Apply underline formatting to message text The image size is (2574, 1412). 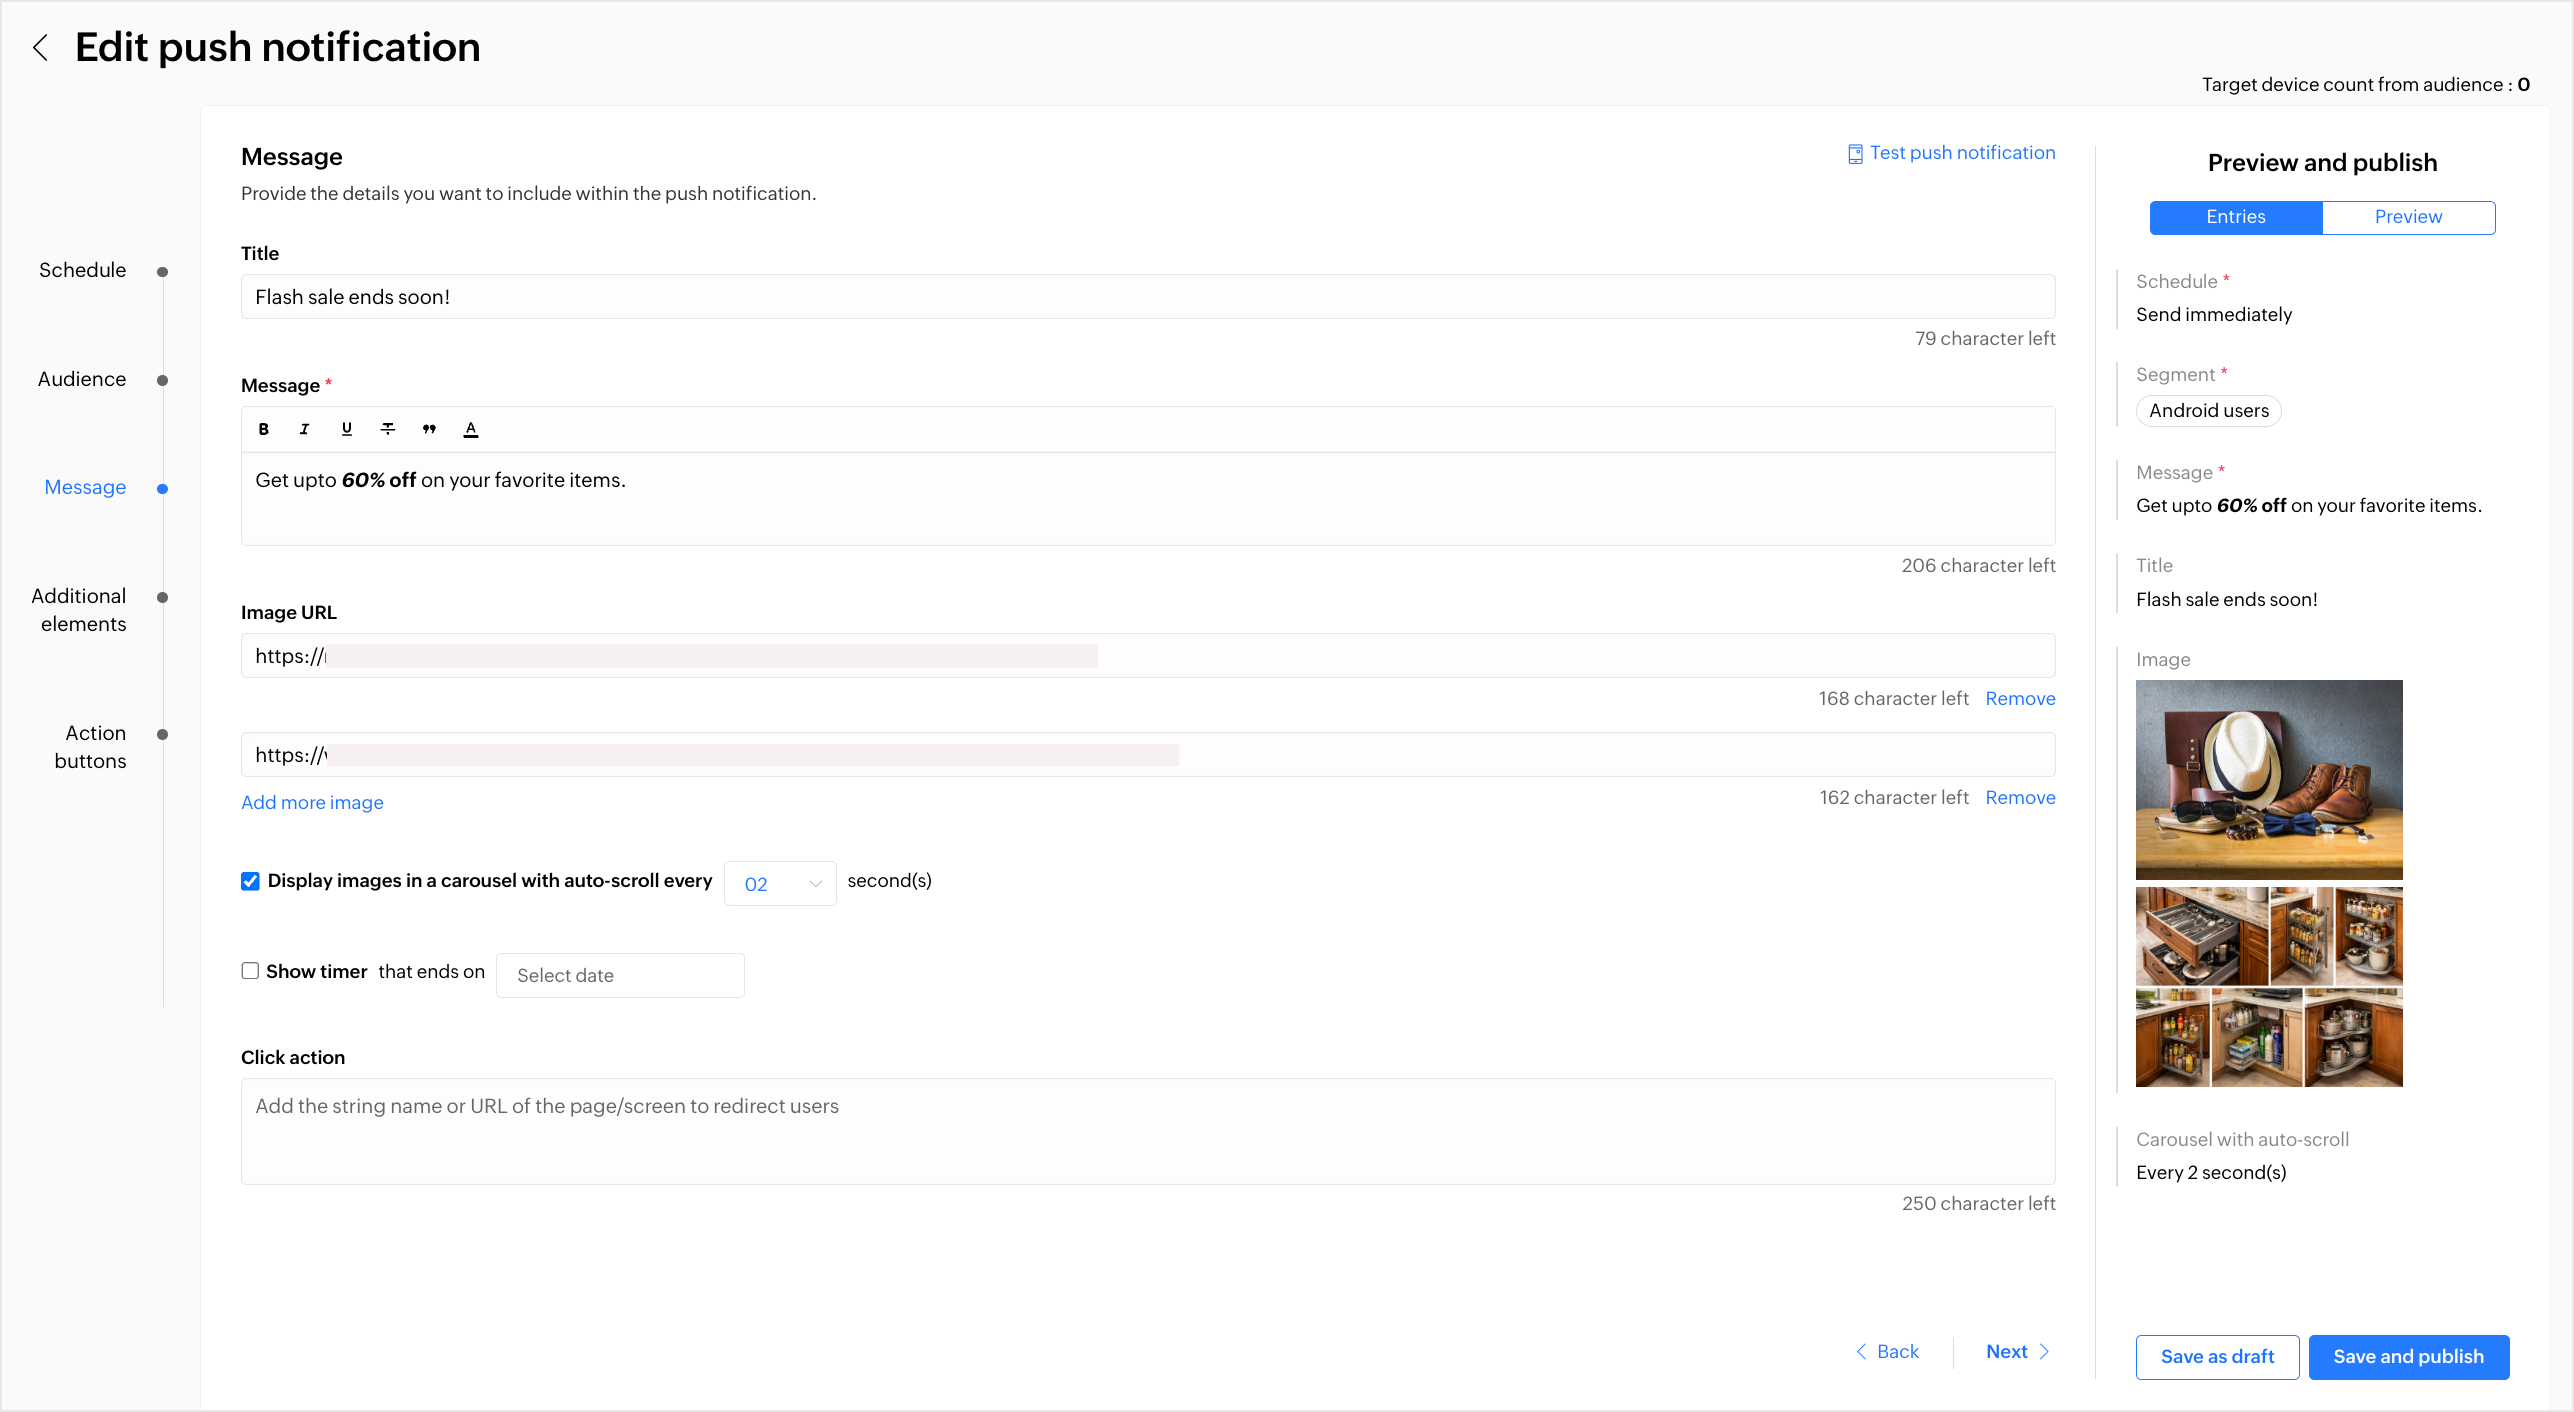pyautogui.click(x=346, y=429)
